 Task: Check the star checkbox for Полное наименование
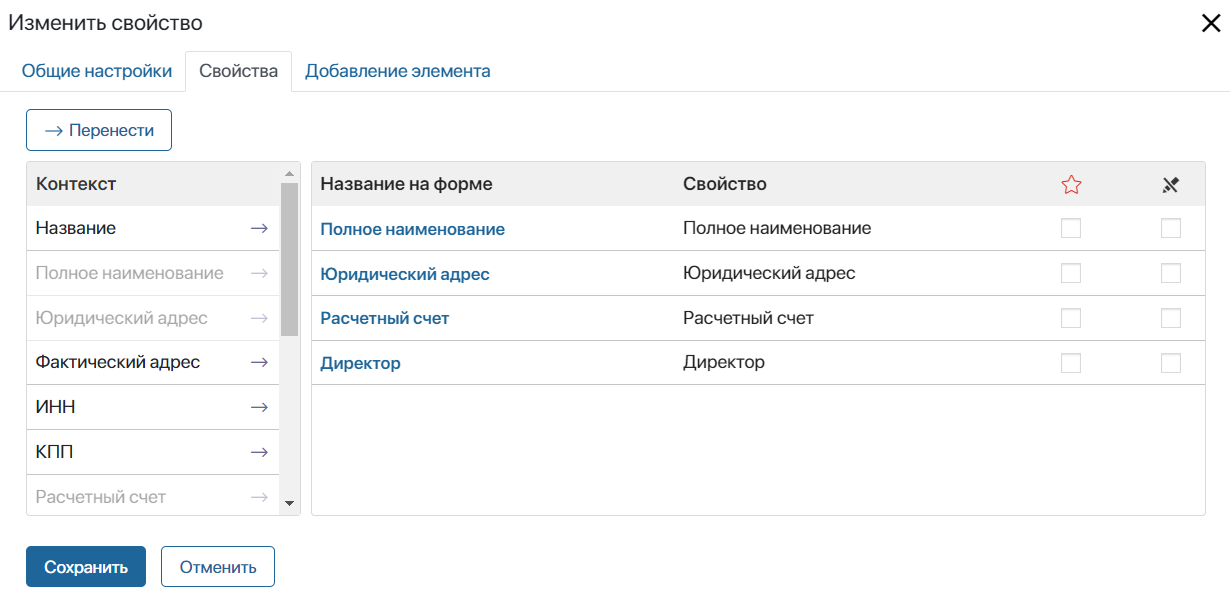(1071, 229)
